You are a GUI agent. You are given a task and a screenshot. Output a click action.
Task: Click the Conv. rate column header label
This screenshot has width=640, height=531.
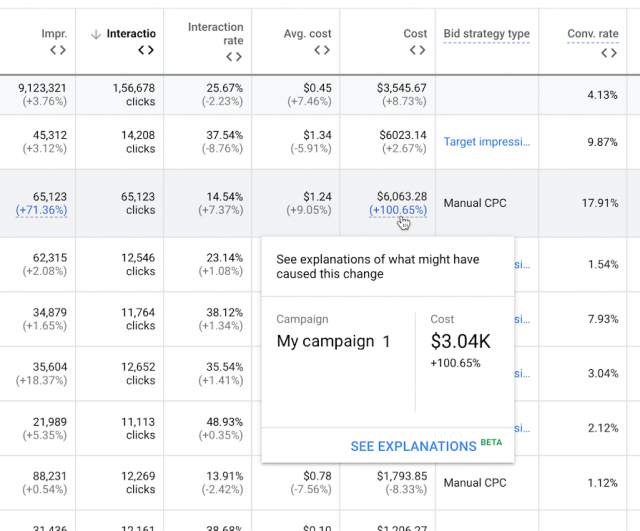click(593, 34)
